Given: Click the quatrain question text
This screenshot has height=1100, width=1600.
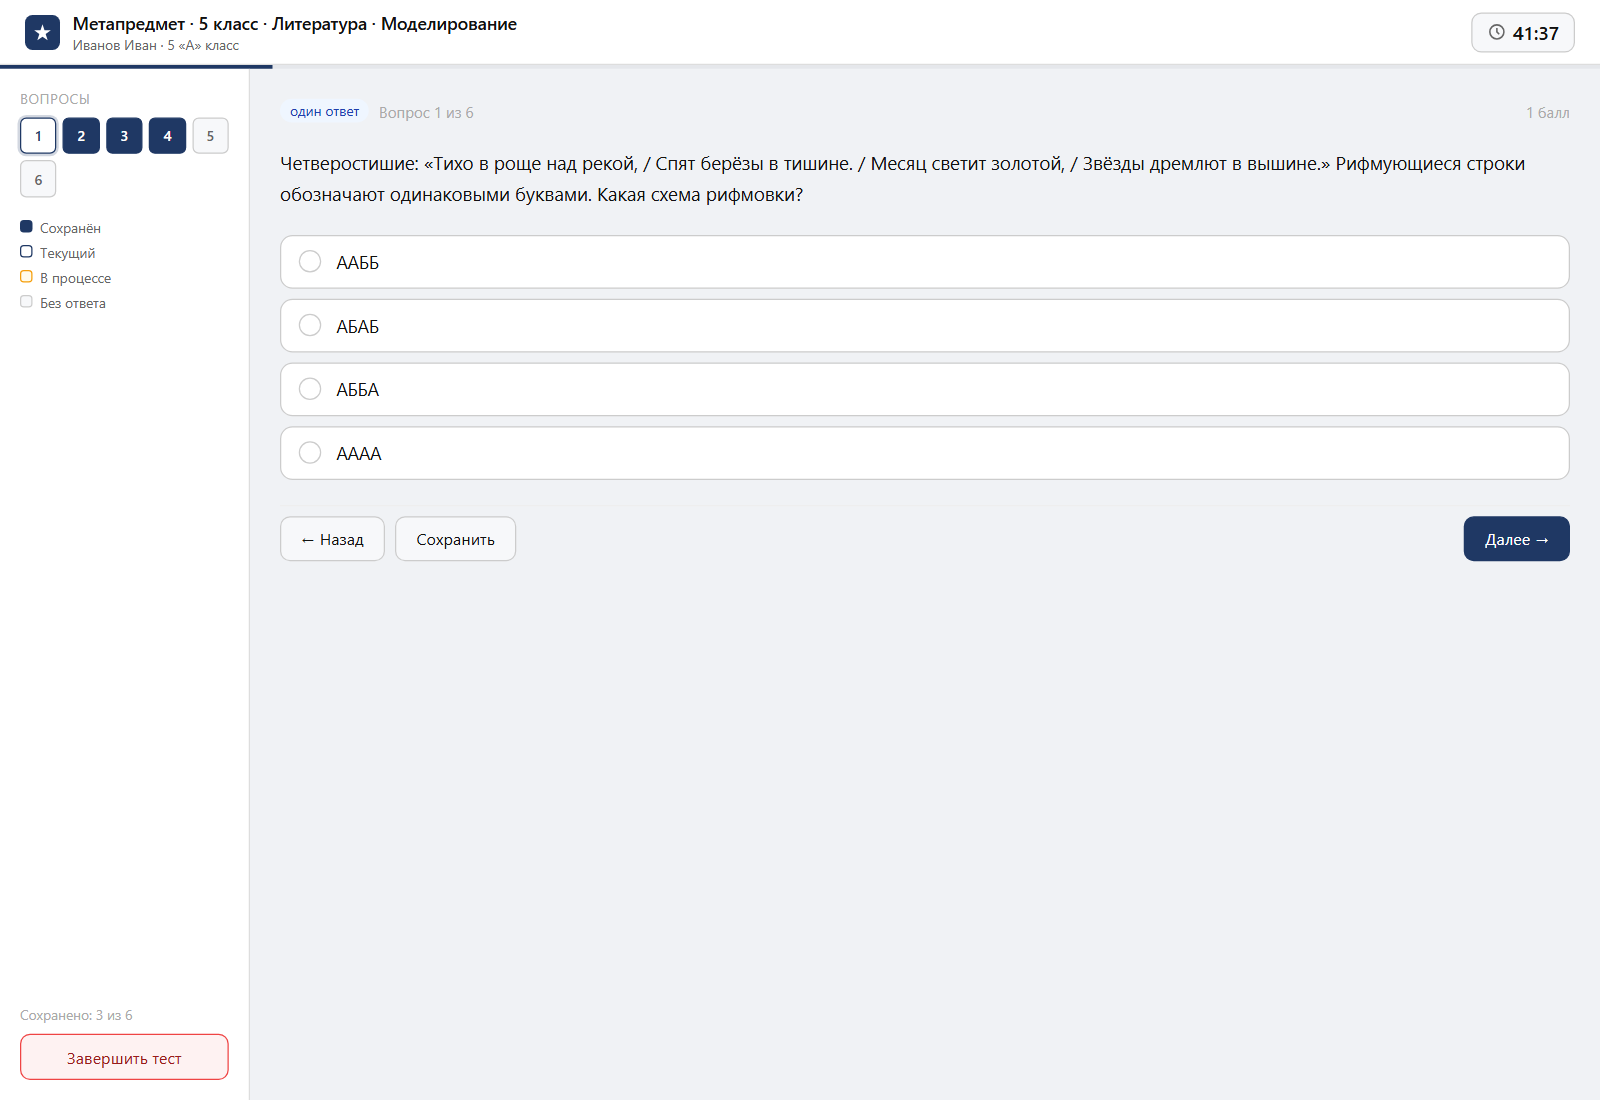Looking at the screenshot, I should pos(902,179).
